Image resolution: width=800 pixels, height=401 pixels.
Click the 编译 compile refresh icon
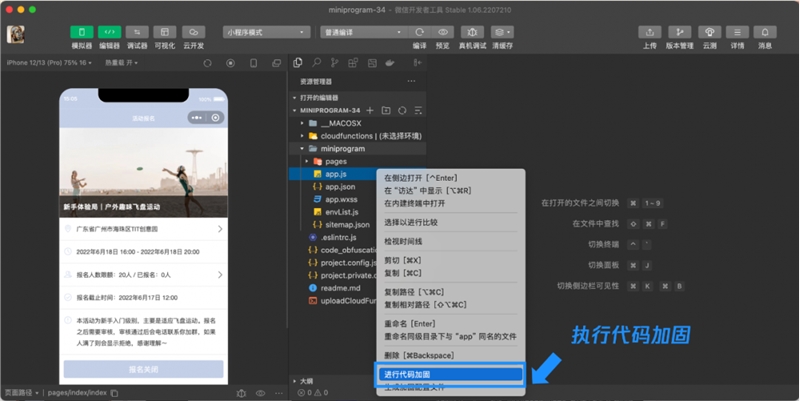click(x=419, y=32)
